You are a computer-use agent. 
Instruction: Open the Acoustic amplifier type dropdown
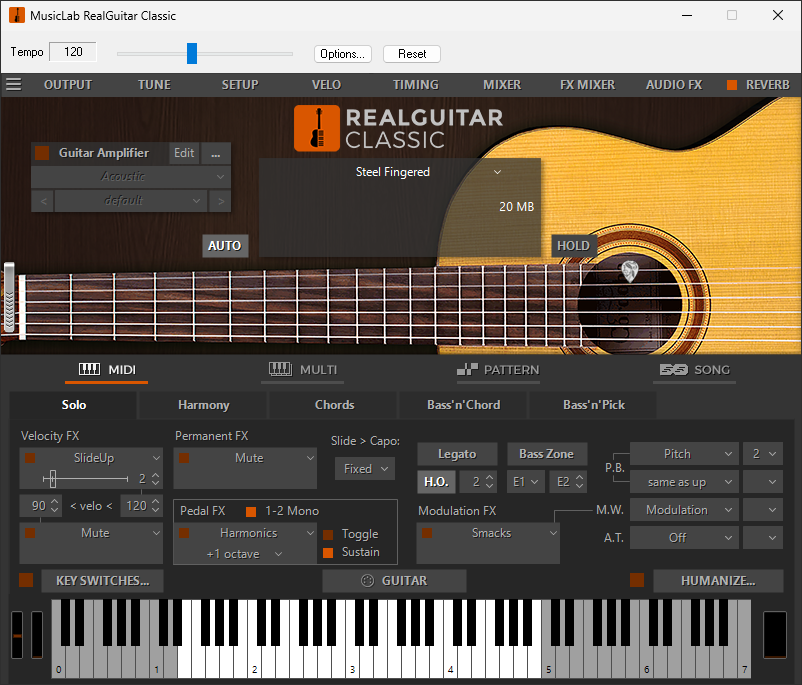131,176
